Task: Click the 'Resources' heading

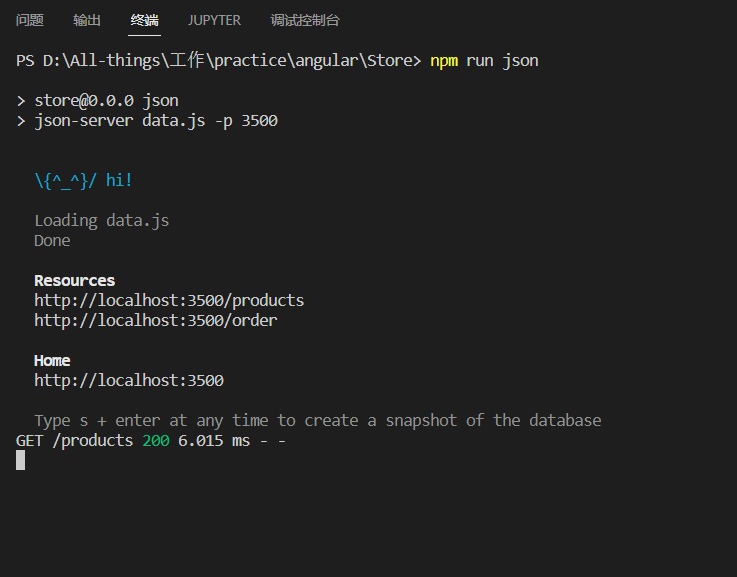Action: [74, 281]
